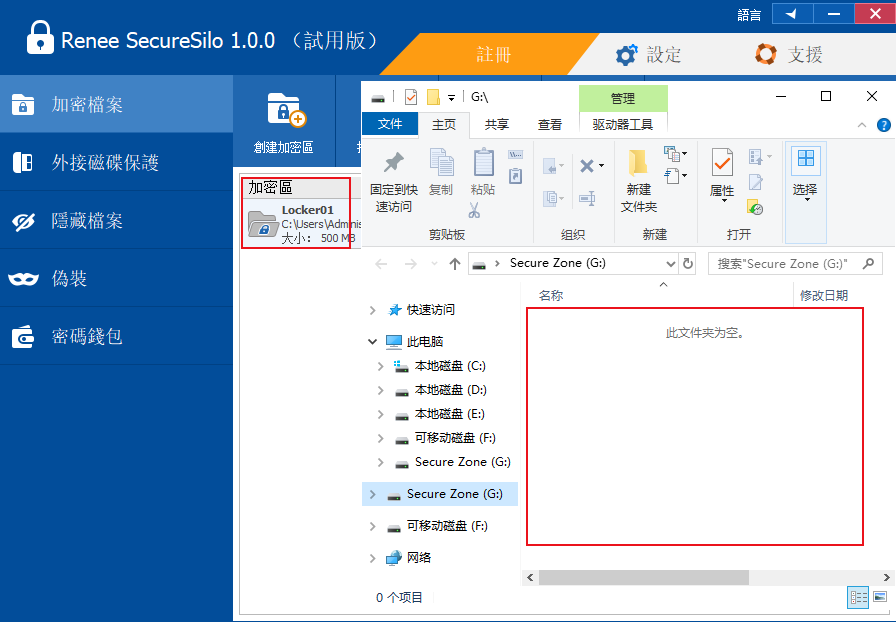
Task: Click the folder icon in quick access toolbar
Action: (434, 97)
